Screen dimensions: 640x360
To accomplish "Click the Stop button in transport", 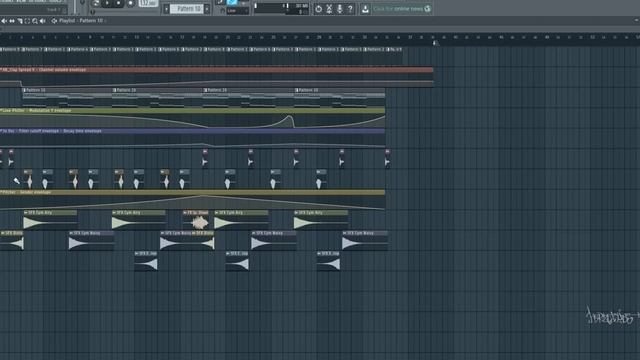I will pos(119,3).
